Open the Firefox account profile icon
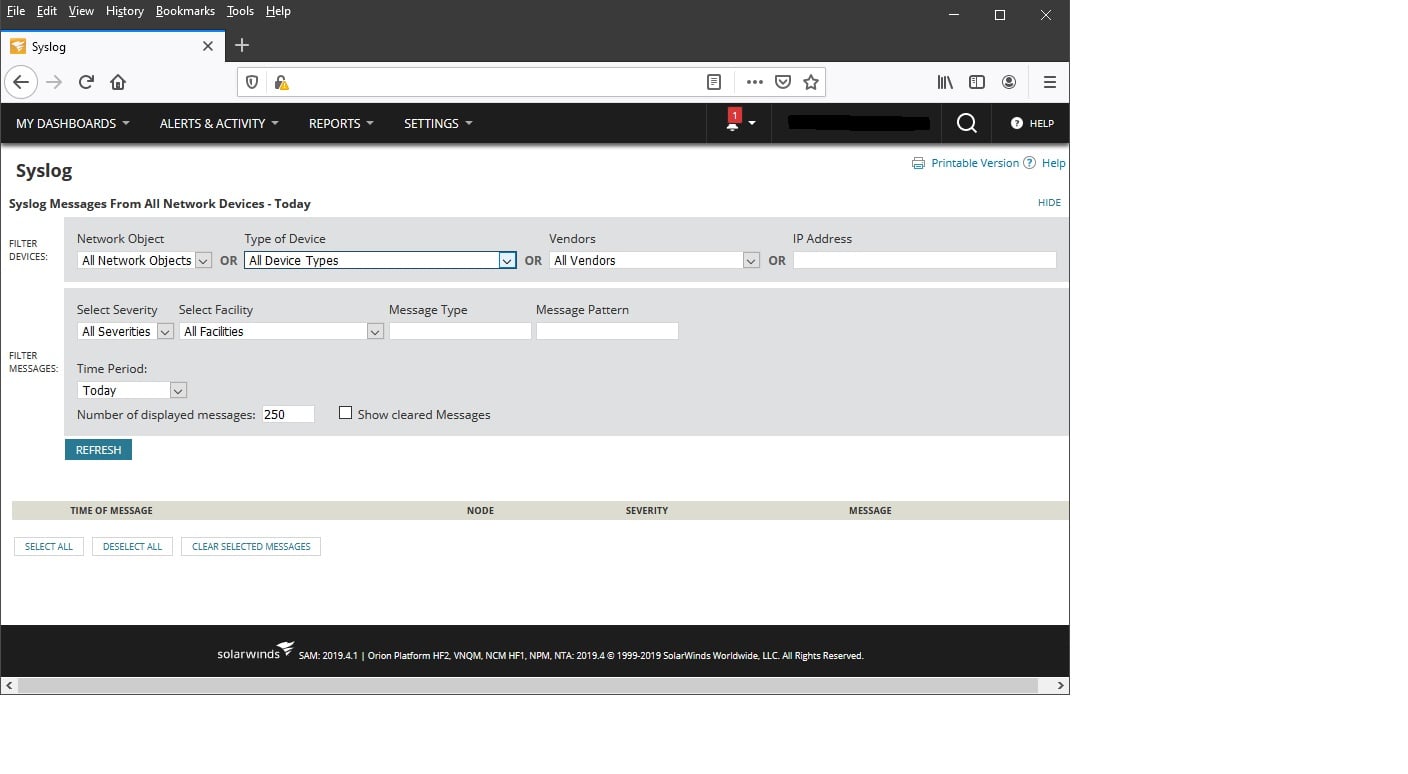The width and height of the screenshot is (1408, 774). (x=1009, y=82)
